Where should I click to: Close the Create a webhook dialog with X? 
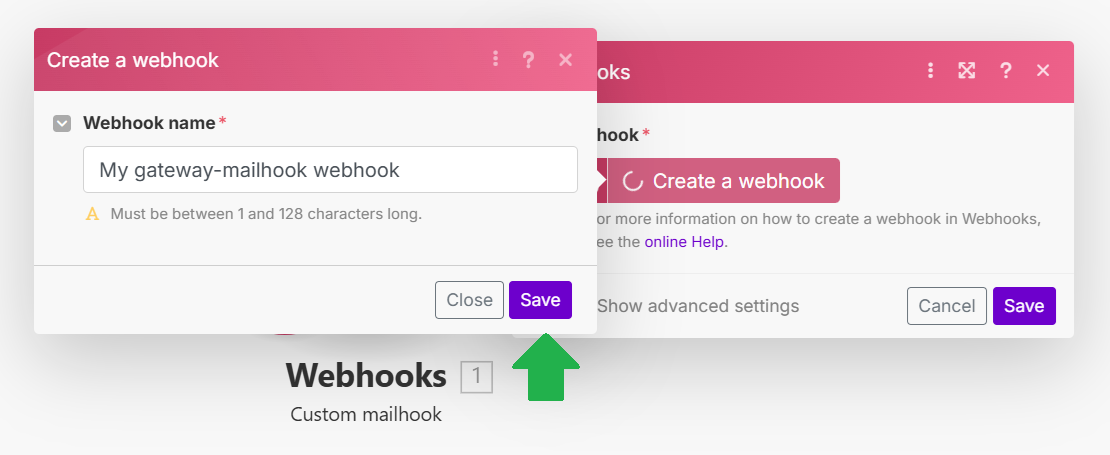click(566, 59)
